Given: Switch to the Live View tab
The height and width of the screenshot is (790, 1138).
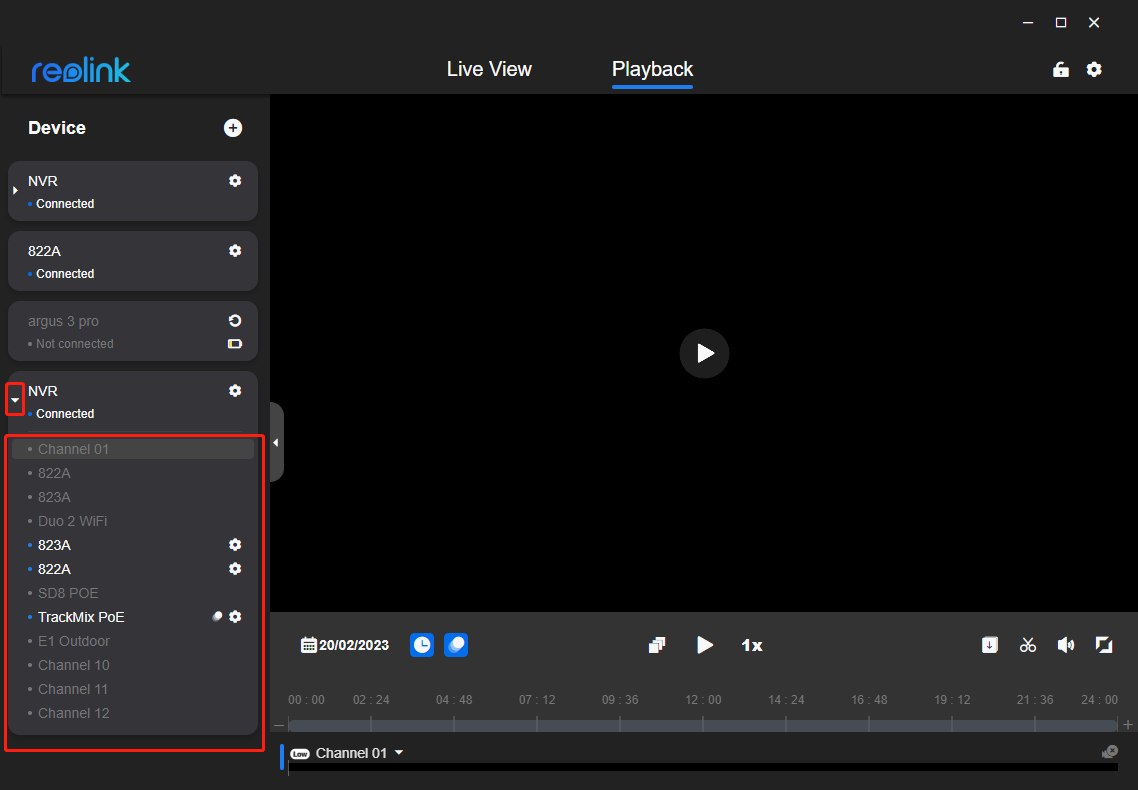Looking at the screenshot, I should pyautogui.click(x=489, y=69).
